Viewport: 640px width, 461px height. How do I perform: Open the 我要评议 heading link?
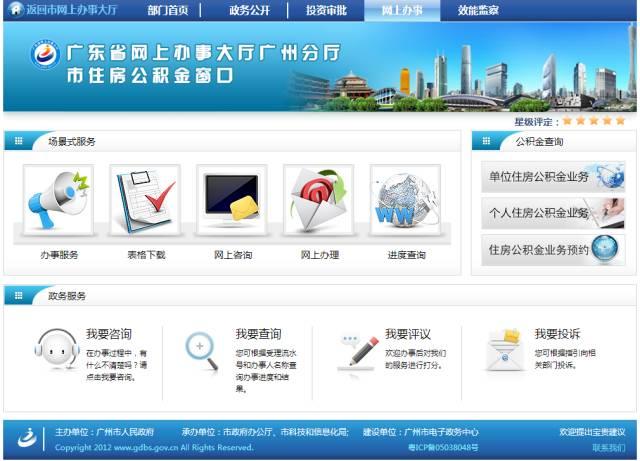point(408,334)
